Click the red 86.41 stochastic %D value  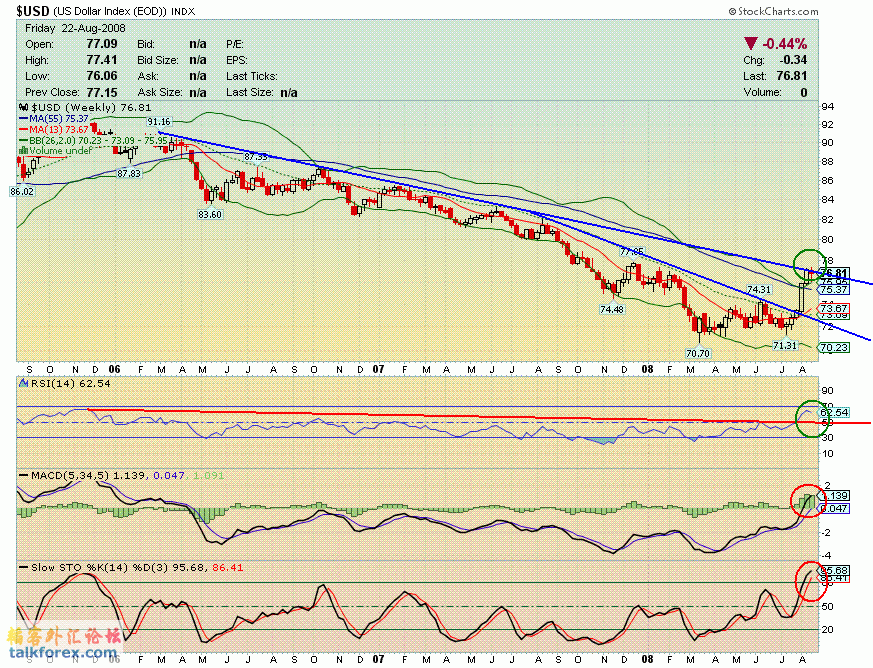[x=228, y=568]
